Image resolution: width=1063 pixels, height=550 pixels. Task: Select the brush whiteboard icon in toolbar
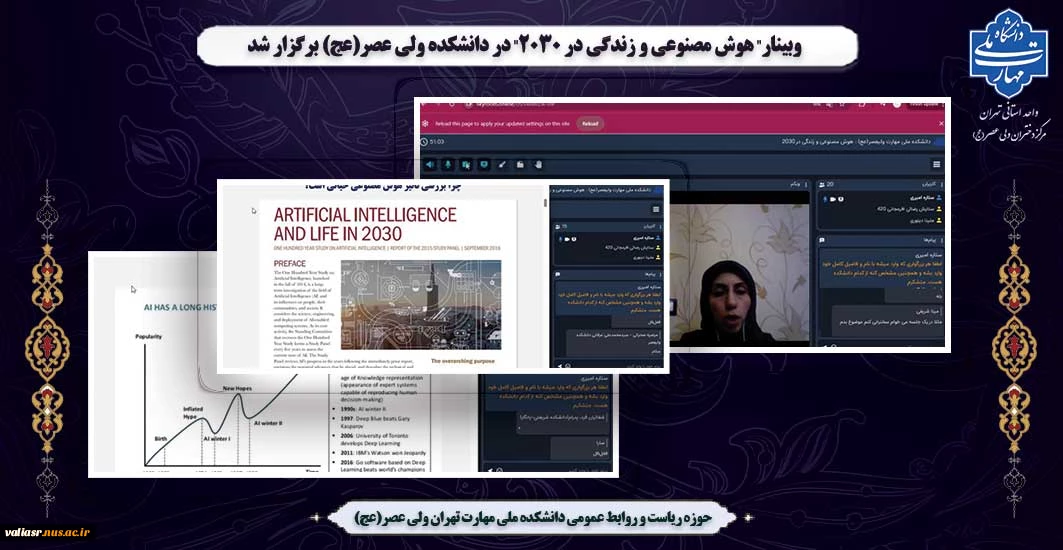502,164
